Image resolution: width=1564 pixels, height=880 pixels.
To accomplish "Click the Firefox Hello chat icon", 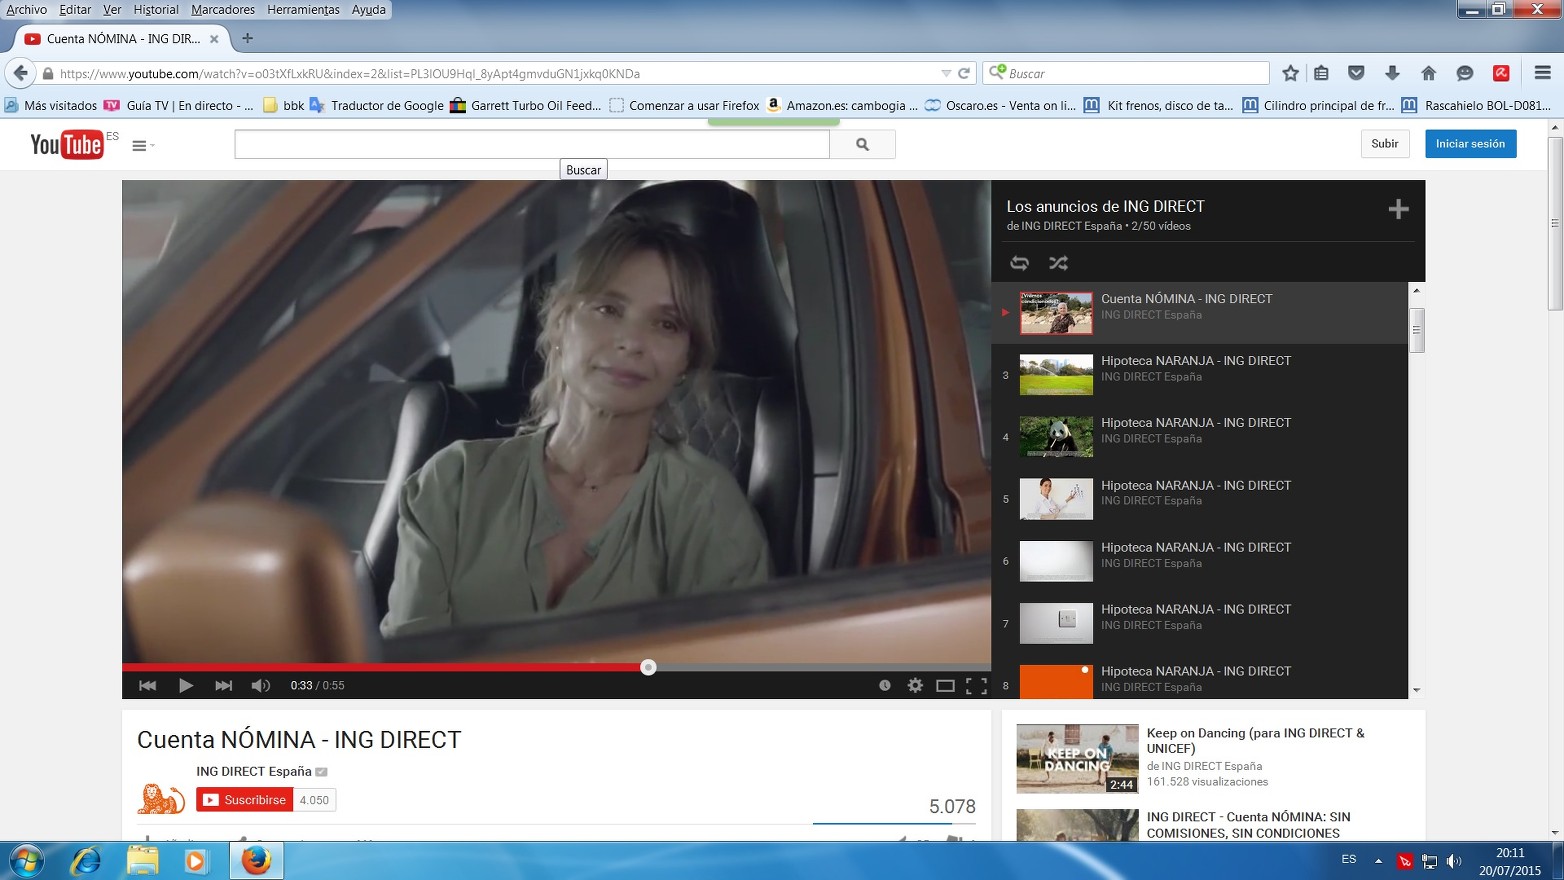I will 1465,73.
